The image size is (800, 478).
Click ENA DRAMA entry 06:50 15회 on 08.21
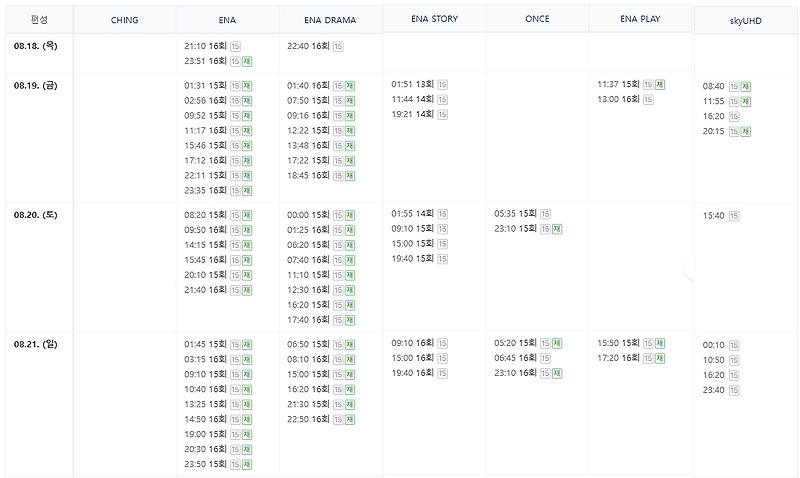(x=308, y=344)
